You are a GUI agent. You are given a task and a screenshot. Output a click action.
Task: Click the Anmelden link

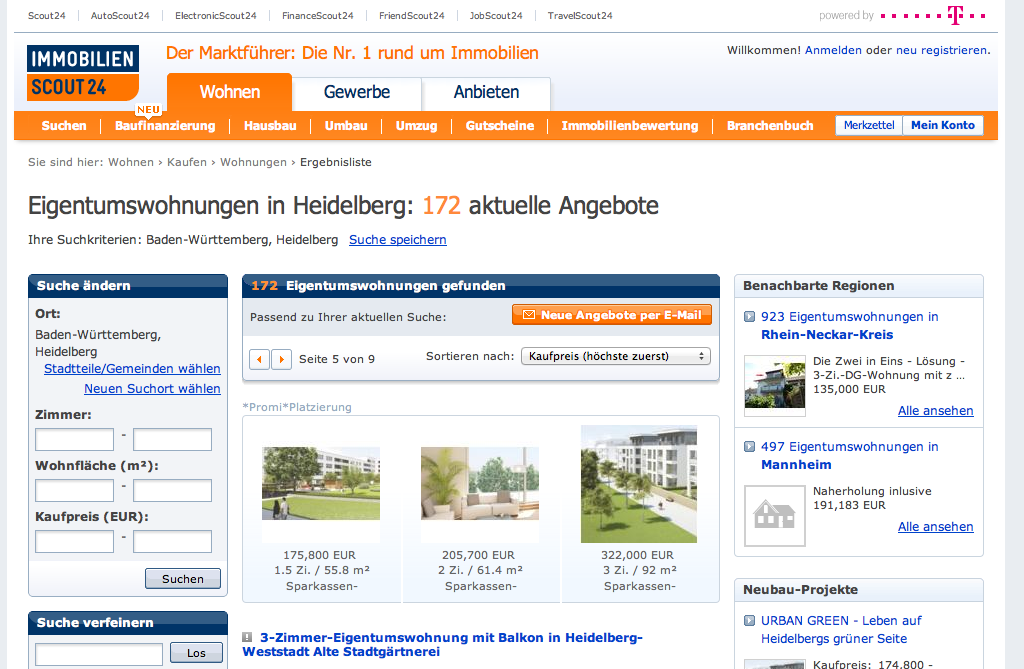pos(833,50)
